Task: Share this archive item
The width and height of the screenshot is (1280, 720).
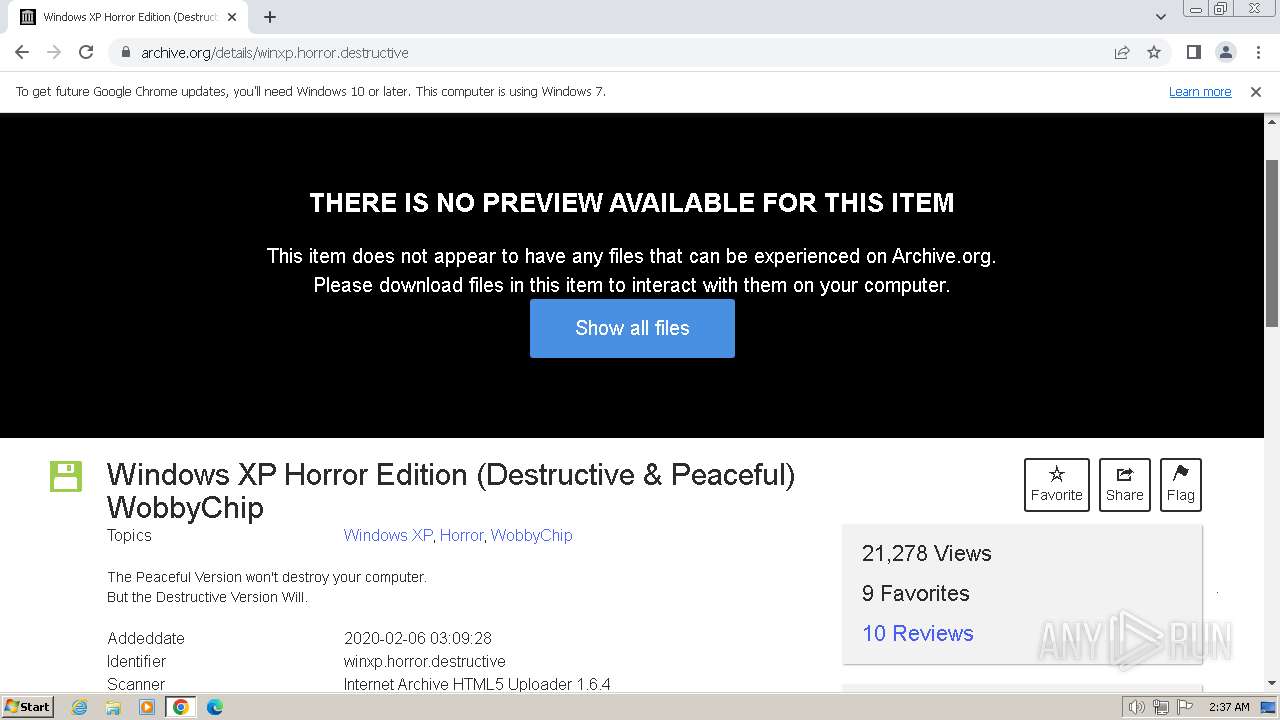Action: [x=1125, y=485]
